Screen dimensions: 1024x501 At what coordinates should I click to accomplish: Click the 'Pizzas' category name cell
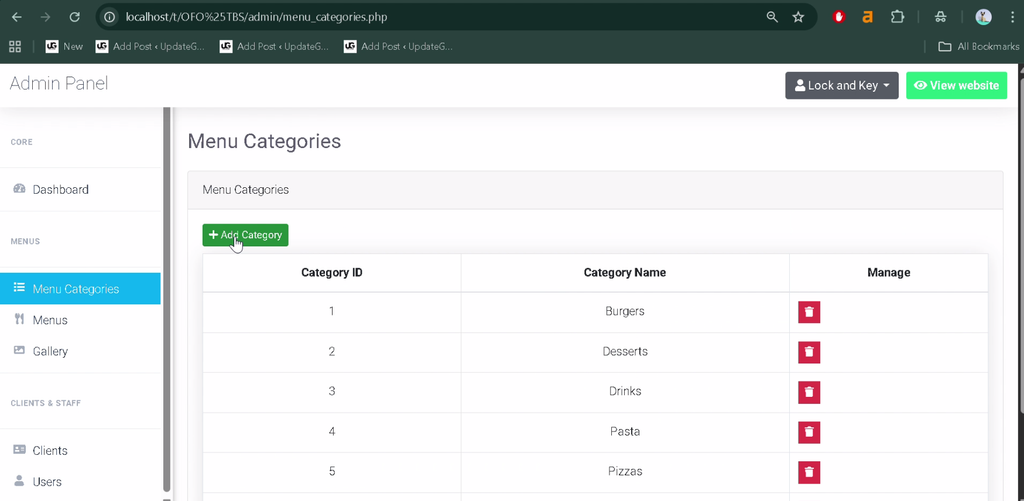pos(625,472)
